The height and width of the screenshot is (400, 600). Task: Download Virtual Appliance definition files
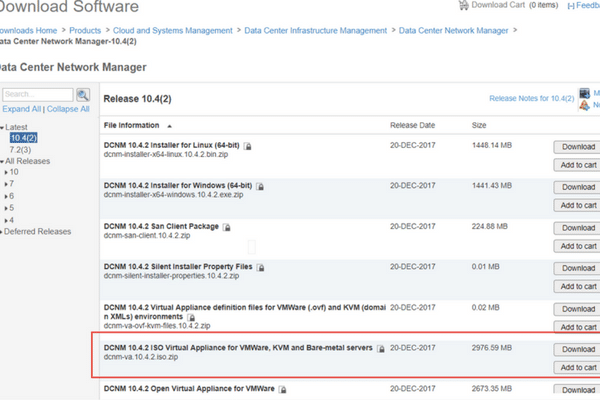tap(578, 309)
